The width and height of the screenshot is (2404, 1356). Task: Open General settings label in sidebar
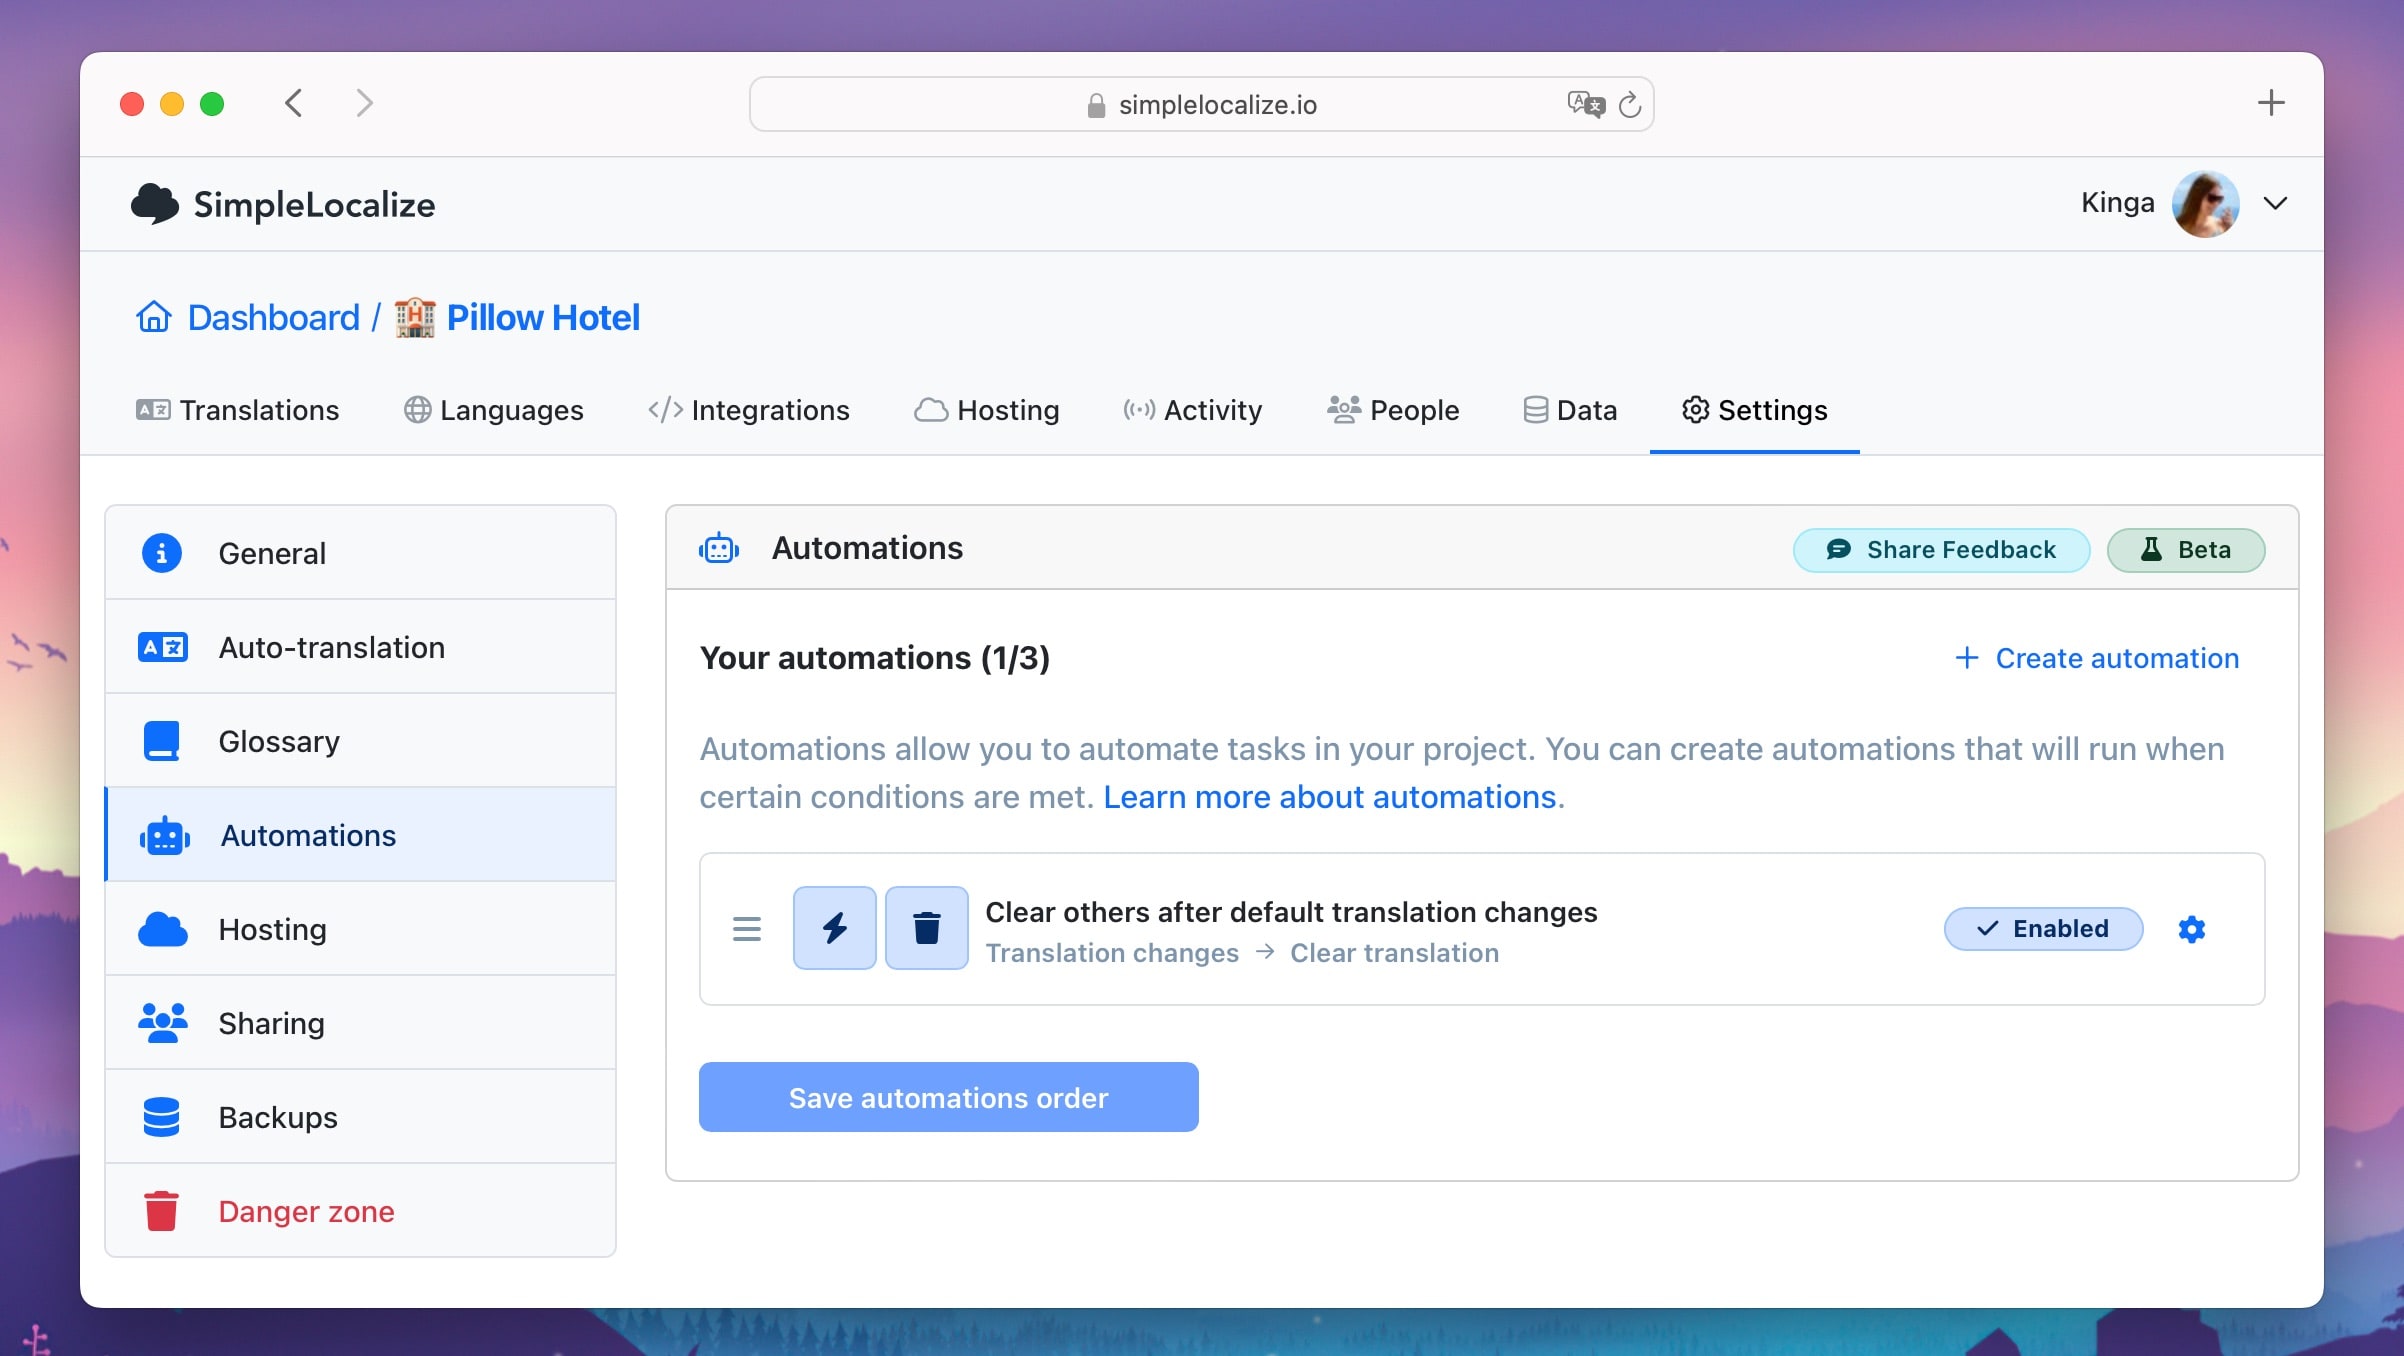[272, 553]
